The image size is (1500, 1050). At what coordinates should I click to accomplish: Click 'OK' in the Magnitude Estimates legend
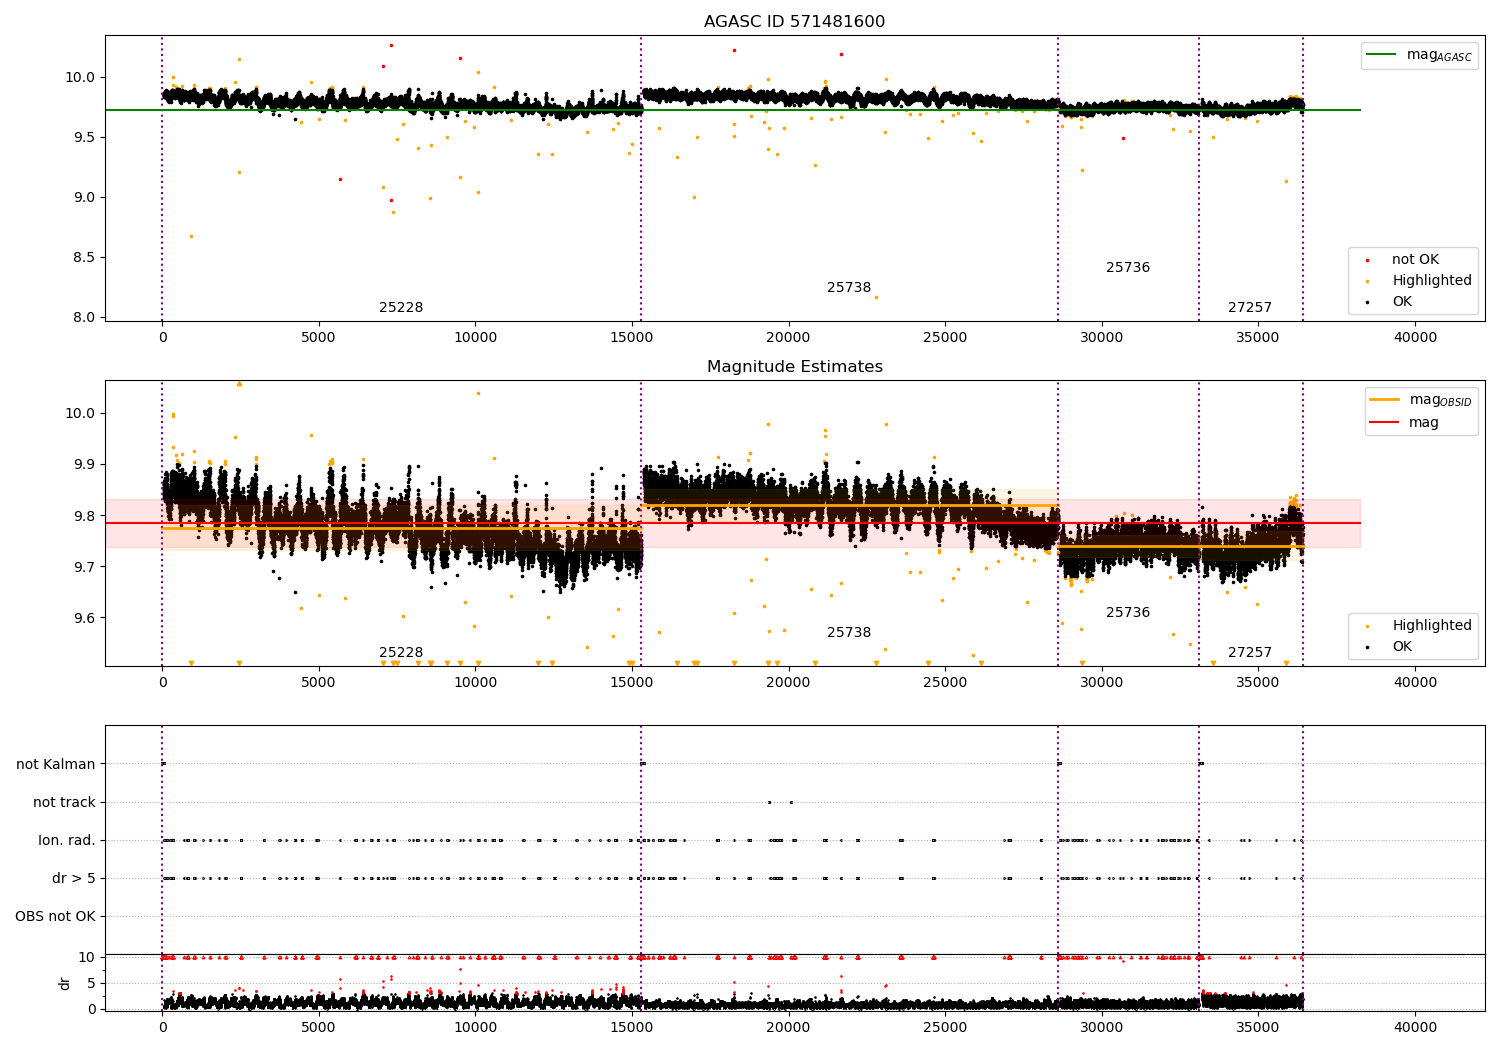tap(1402, 647)
